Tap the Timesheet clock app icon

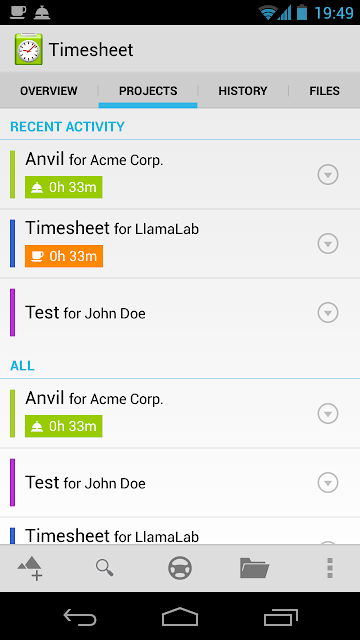tap(28, 49)
